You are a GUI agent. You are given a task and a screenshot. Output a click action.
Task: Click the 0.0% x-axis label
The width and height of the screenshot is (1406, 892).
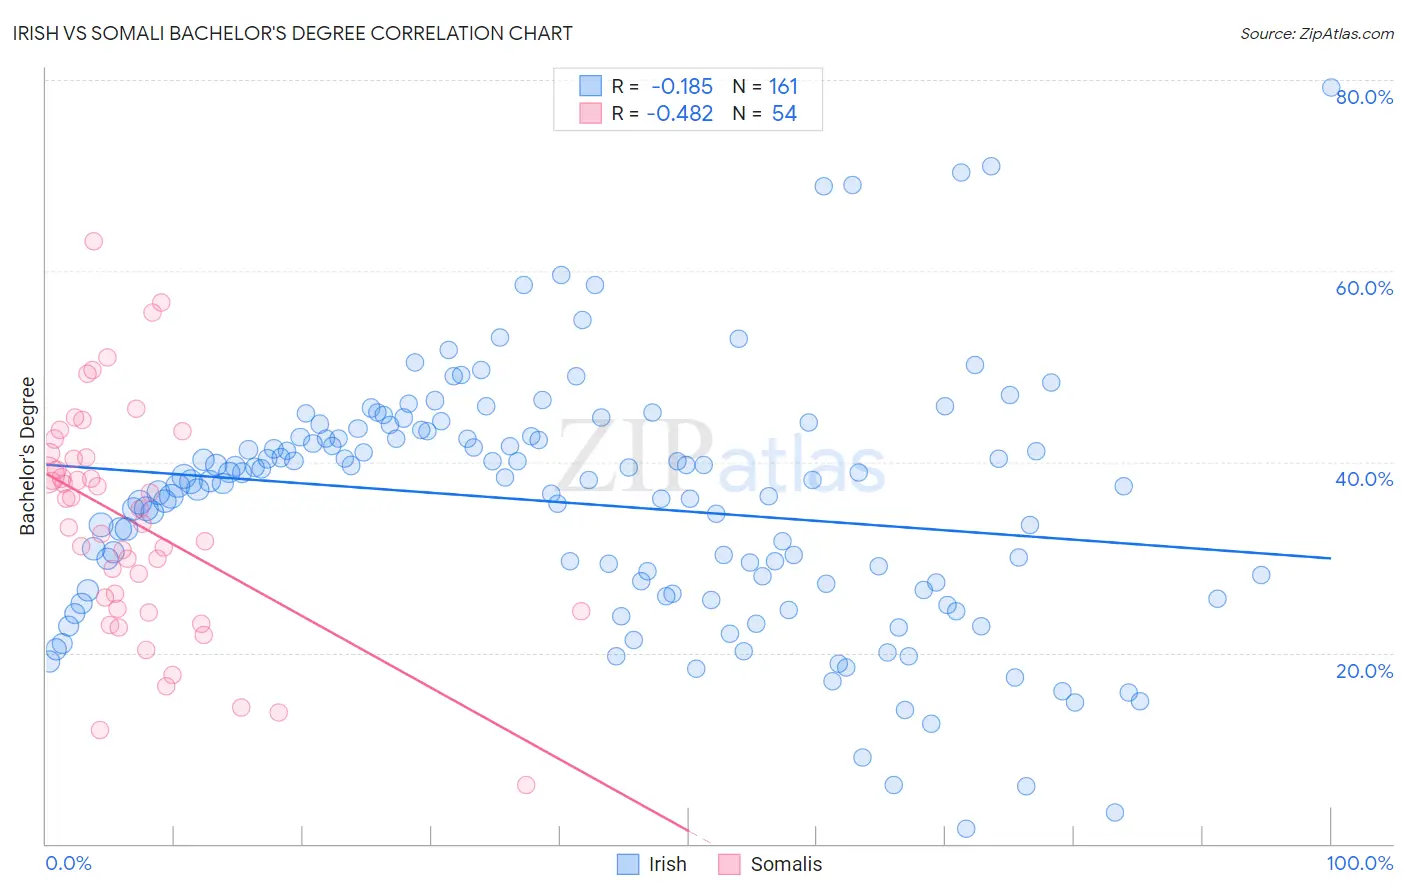[x=68, y=863]
